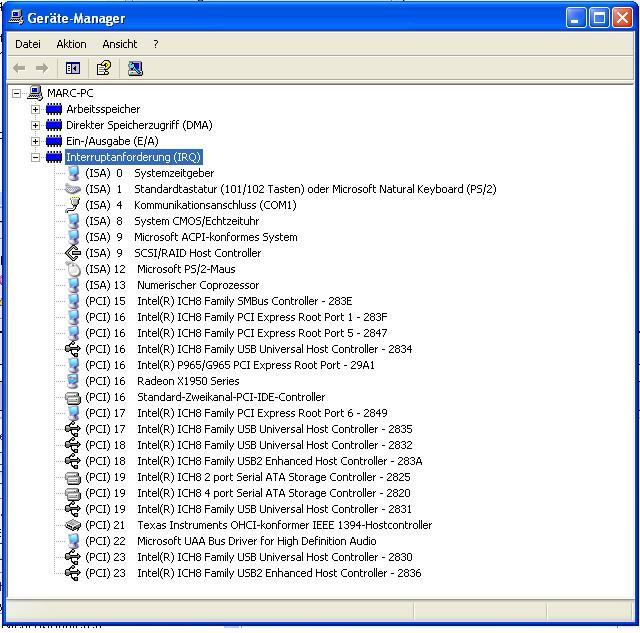Maximize the Geräte-Manager window
This screenshot has width=640, height=633.
(x=599, y=18)
